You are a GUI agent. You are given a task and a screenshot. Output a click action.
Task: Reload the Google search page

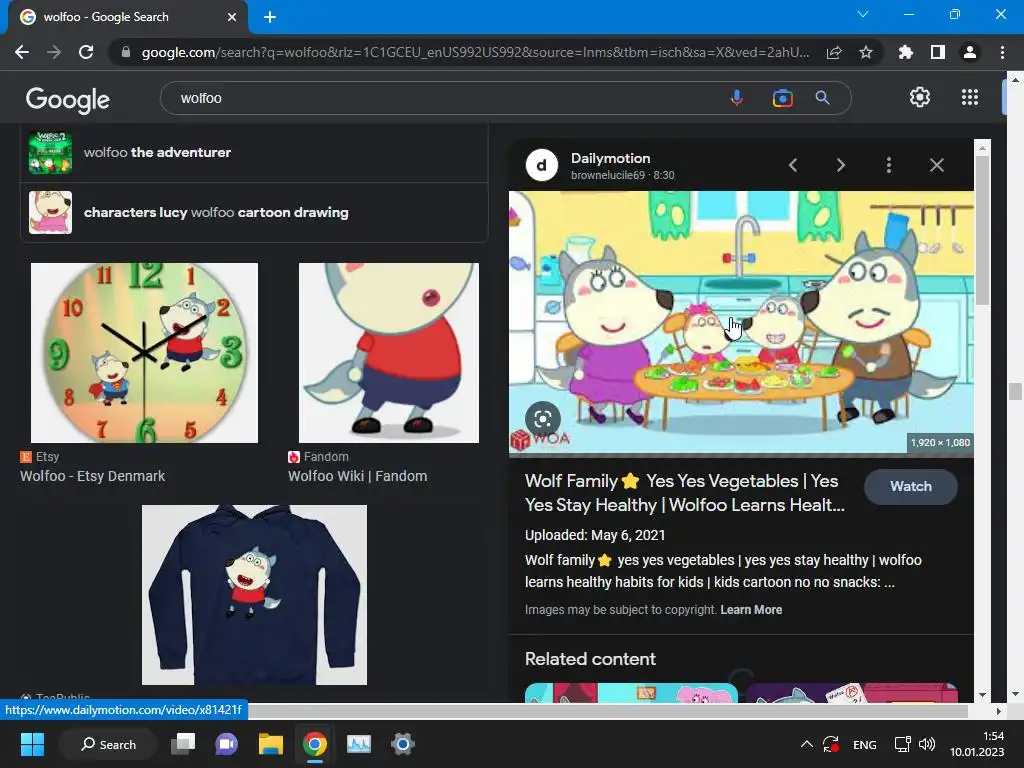pyautogui.click(x=86, y=52)
